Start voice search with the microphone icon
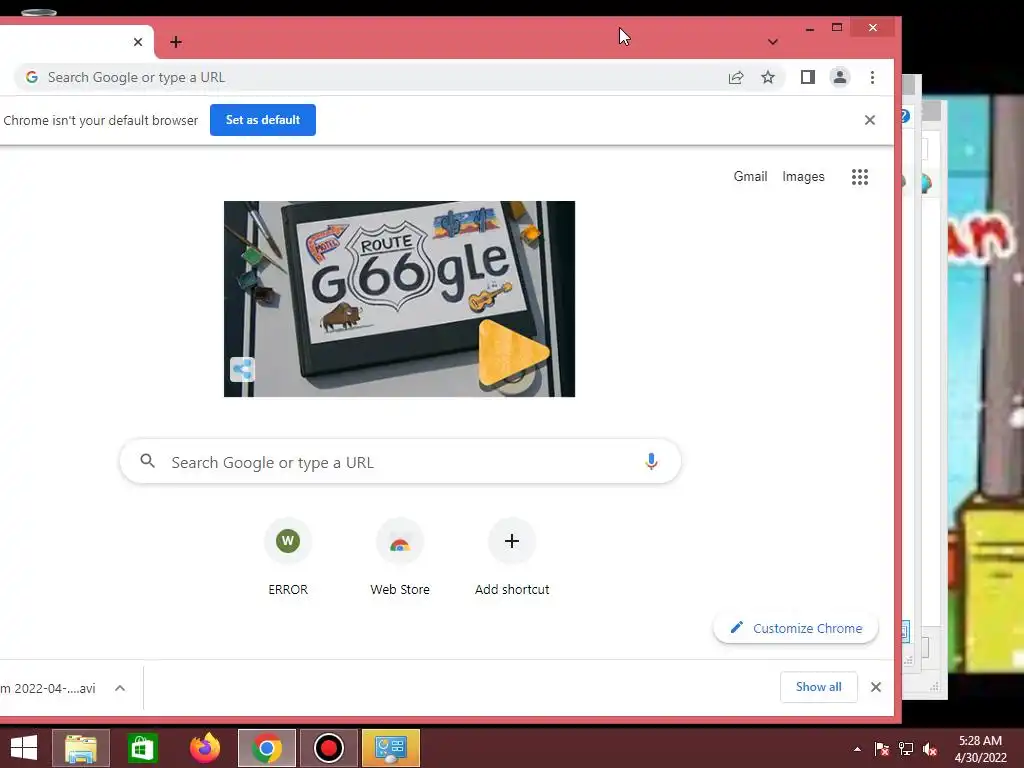 [x=651, y=461]
